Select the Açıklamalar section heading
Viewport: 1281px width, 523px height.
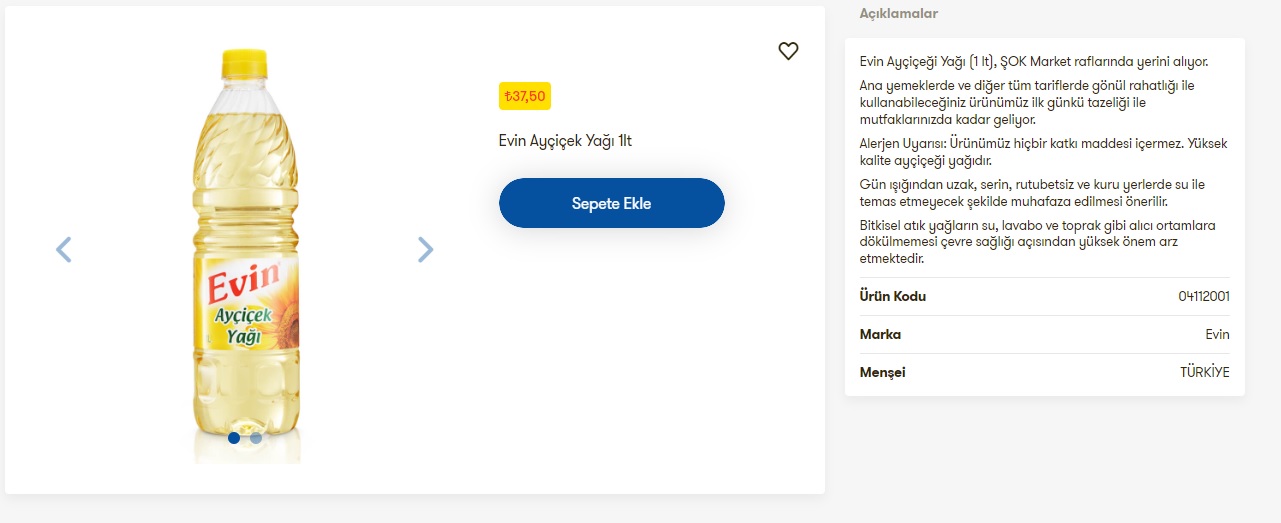pos(899,14)
